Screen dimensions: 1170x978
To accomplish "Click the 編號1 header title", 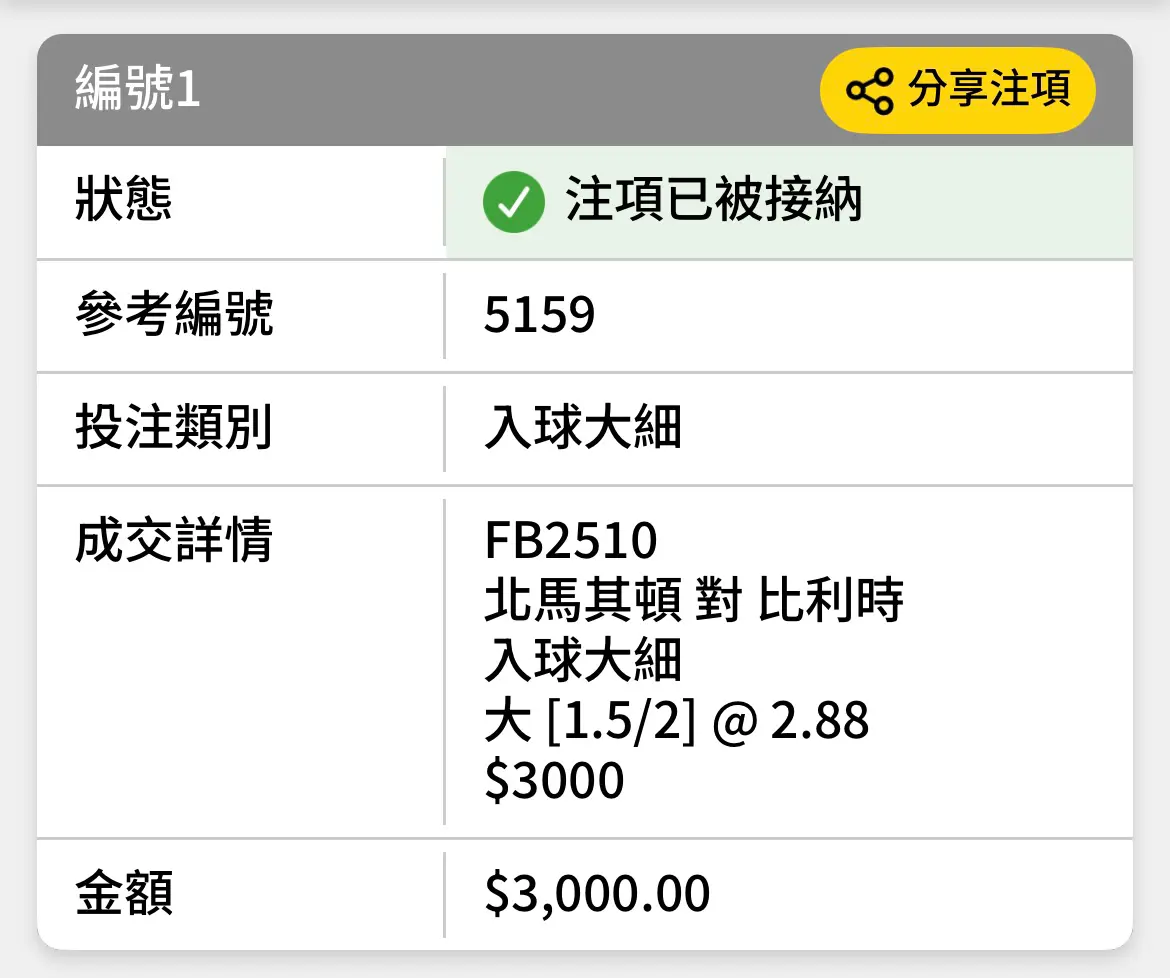I will [138, 88].
